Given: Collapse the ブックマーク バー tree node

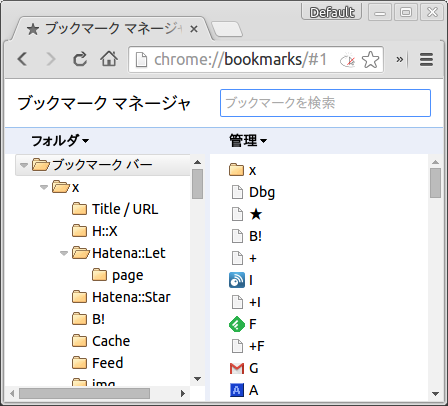Looking at the screenshot, I should point(24,165).
